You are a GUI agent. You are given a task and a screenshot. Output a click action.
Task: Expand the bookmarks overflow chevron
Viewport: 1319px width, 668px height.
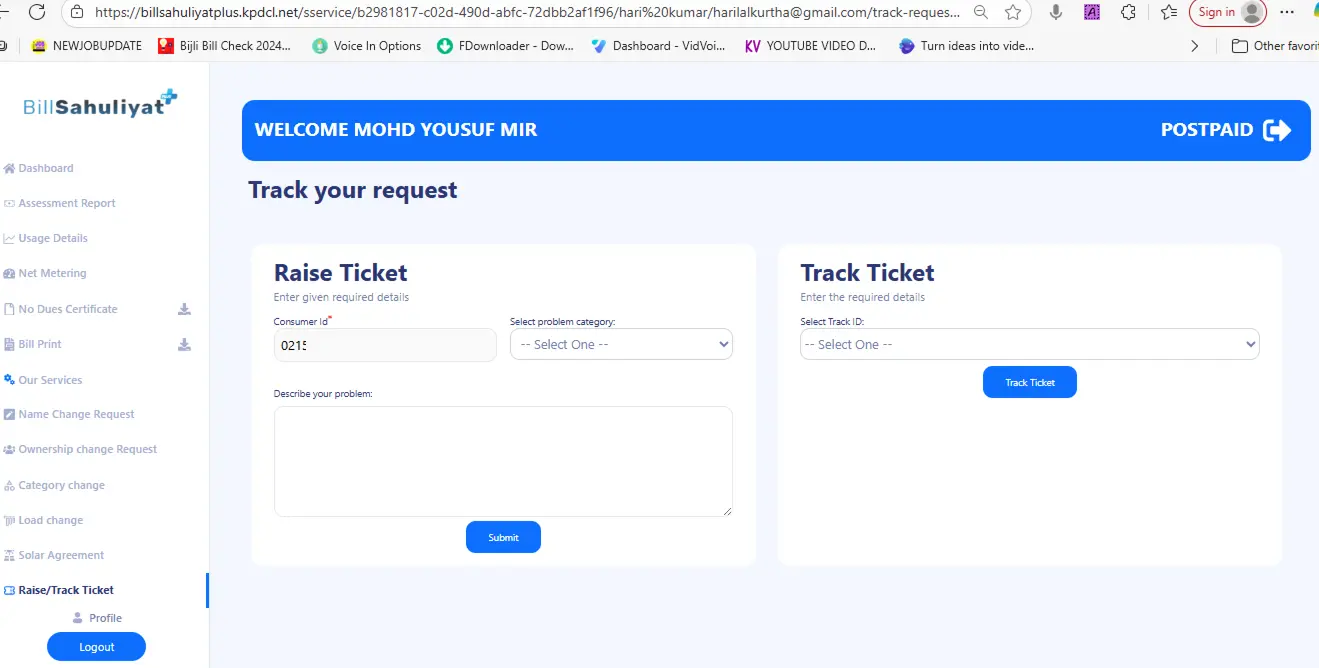1195,46
